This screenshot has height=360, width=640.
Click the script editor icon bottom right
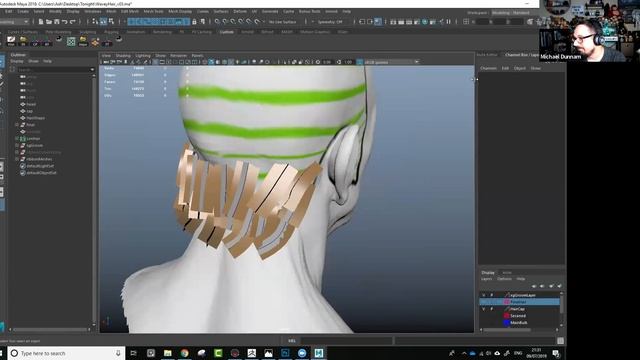pyautogui.click(x=560, y=341)
